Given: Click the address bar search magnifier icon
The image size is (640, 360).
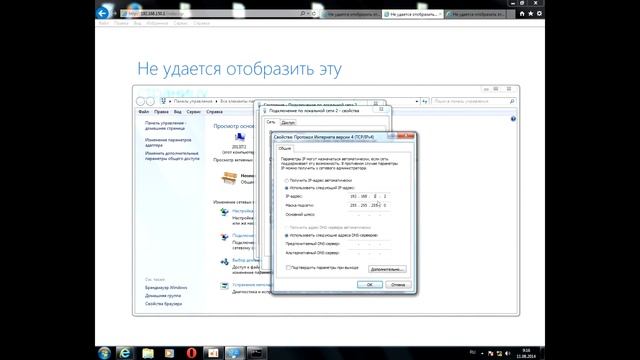Looking at the screenshot, I should (302, 13).
